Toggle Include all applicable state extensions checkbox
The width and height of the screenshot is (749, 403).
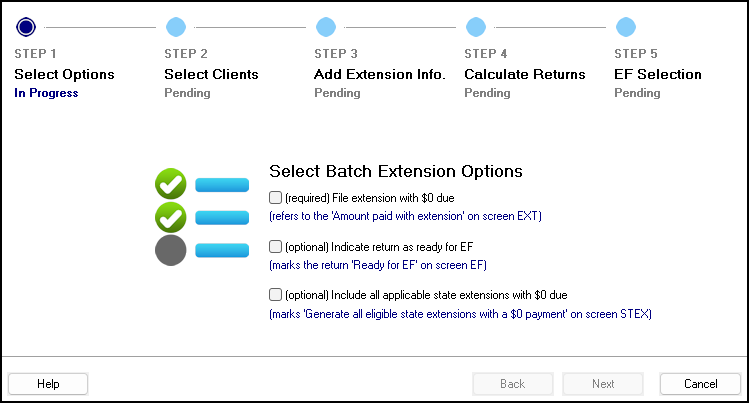(x=275, y=295)
